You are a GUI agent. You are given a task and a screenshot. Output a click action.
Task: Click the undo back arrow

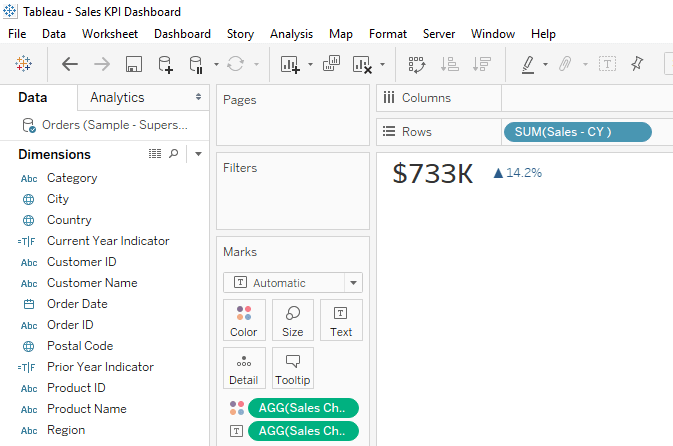tap(70, 65)
